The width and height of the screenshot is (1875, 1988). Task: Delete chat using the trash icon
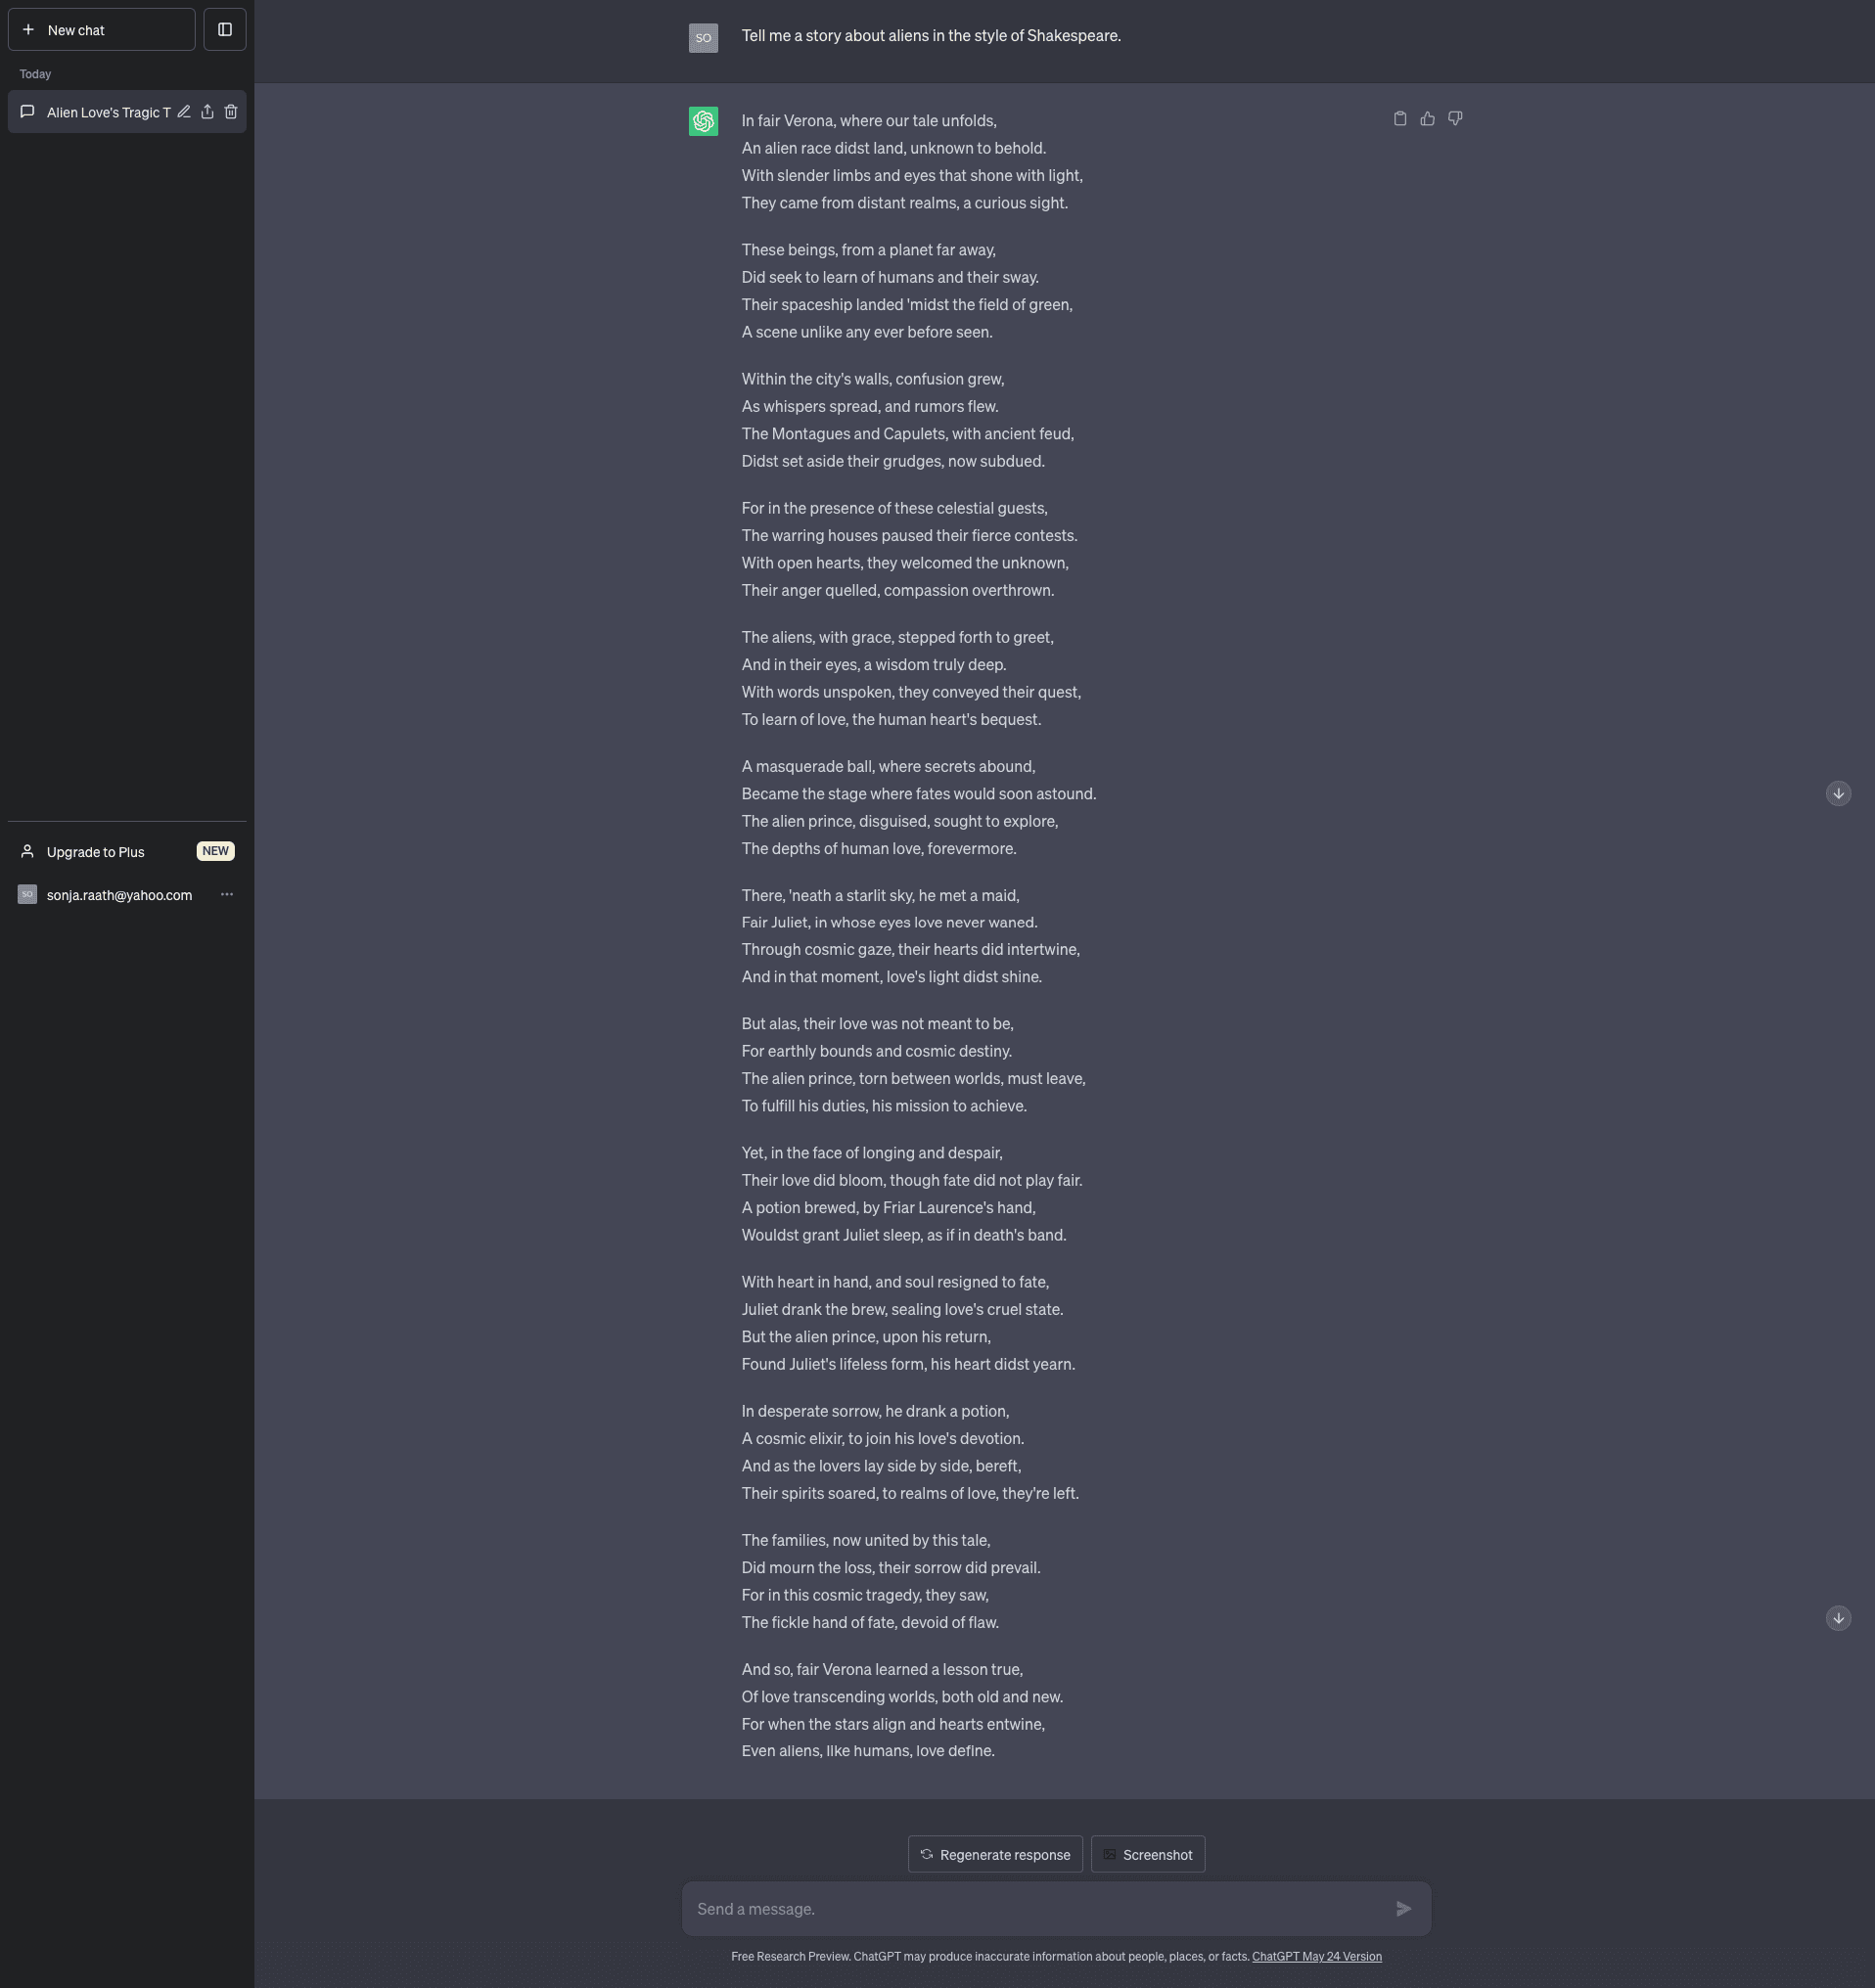point(231,112)
